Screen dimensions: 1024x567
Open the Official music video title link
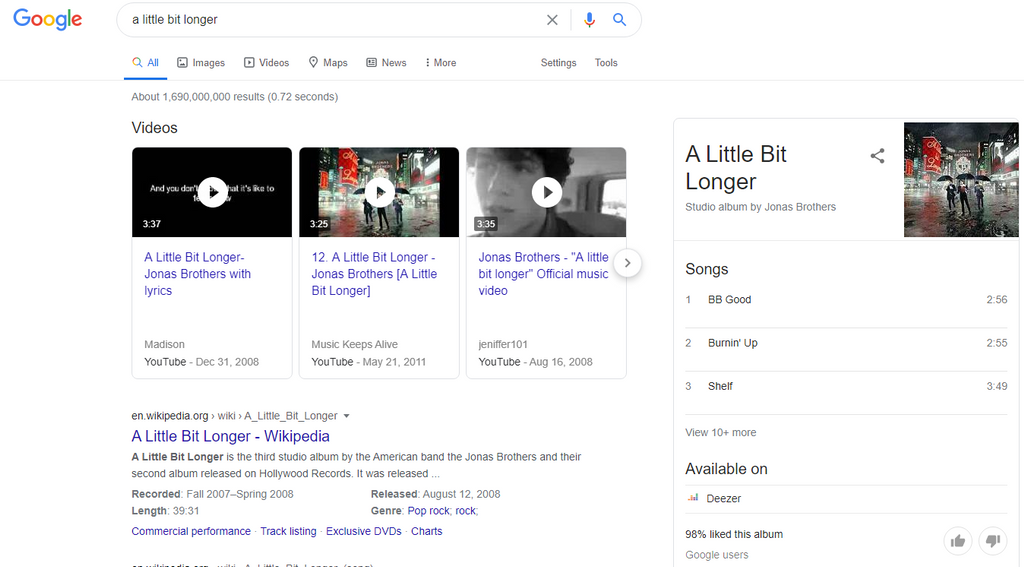(x=543, y=274)
